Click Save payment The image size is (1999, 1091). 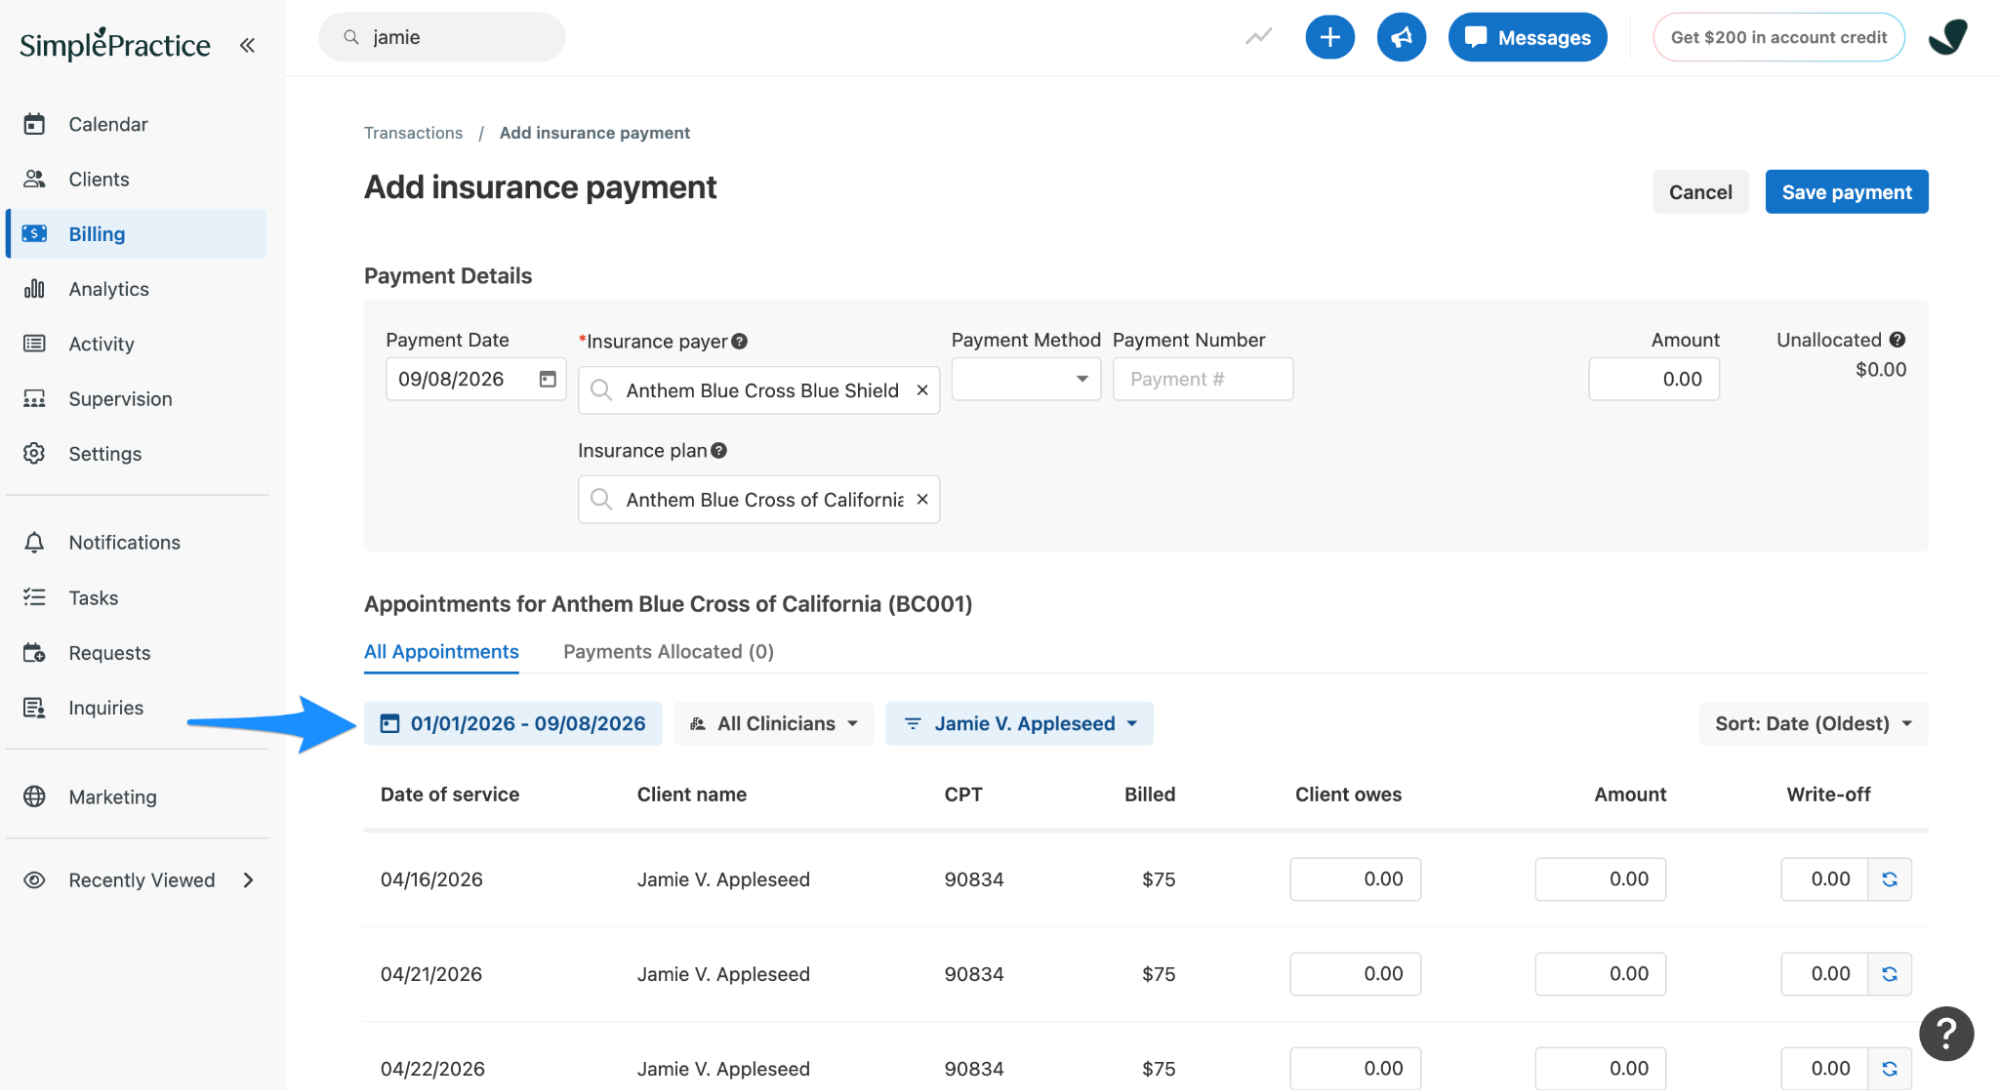pos(1846,192)
